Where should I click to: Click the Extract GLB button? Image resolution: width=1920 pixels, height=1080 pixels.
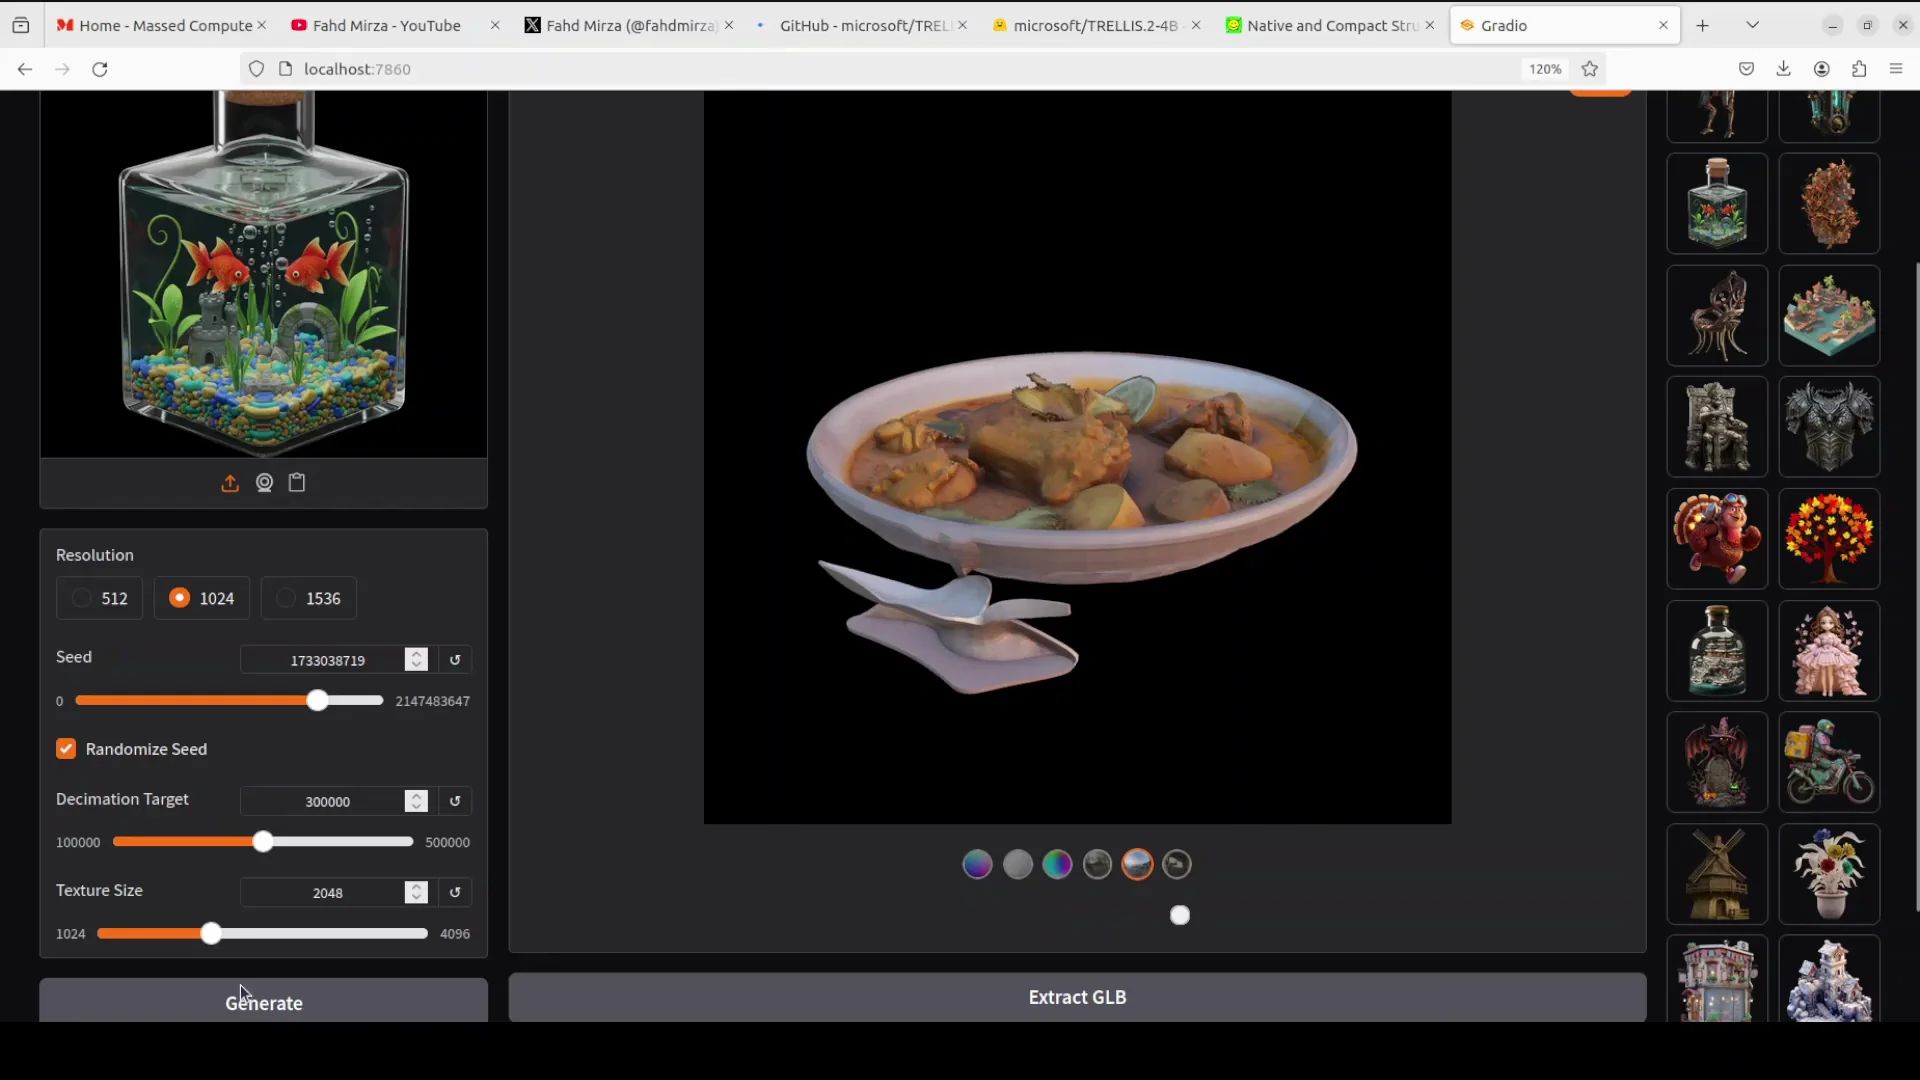[1077, 997]
